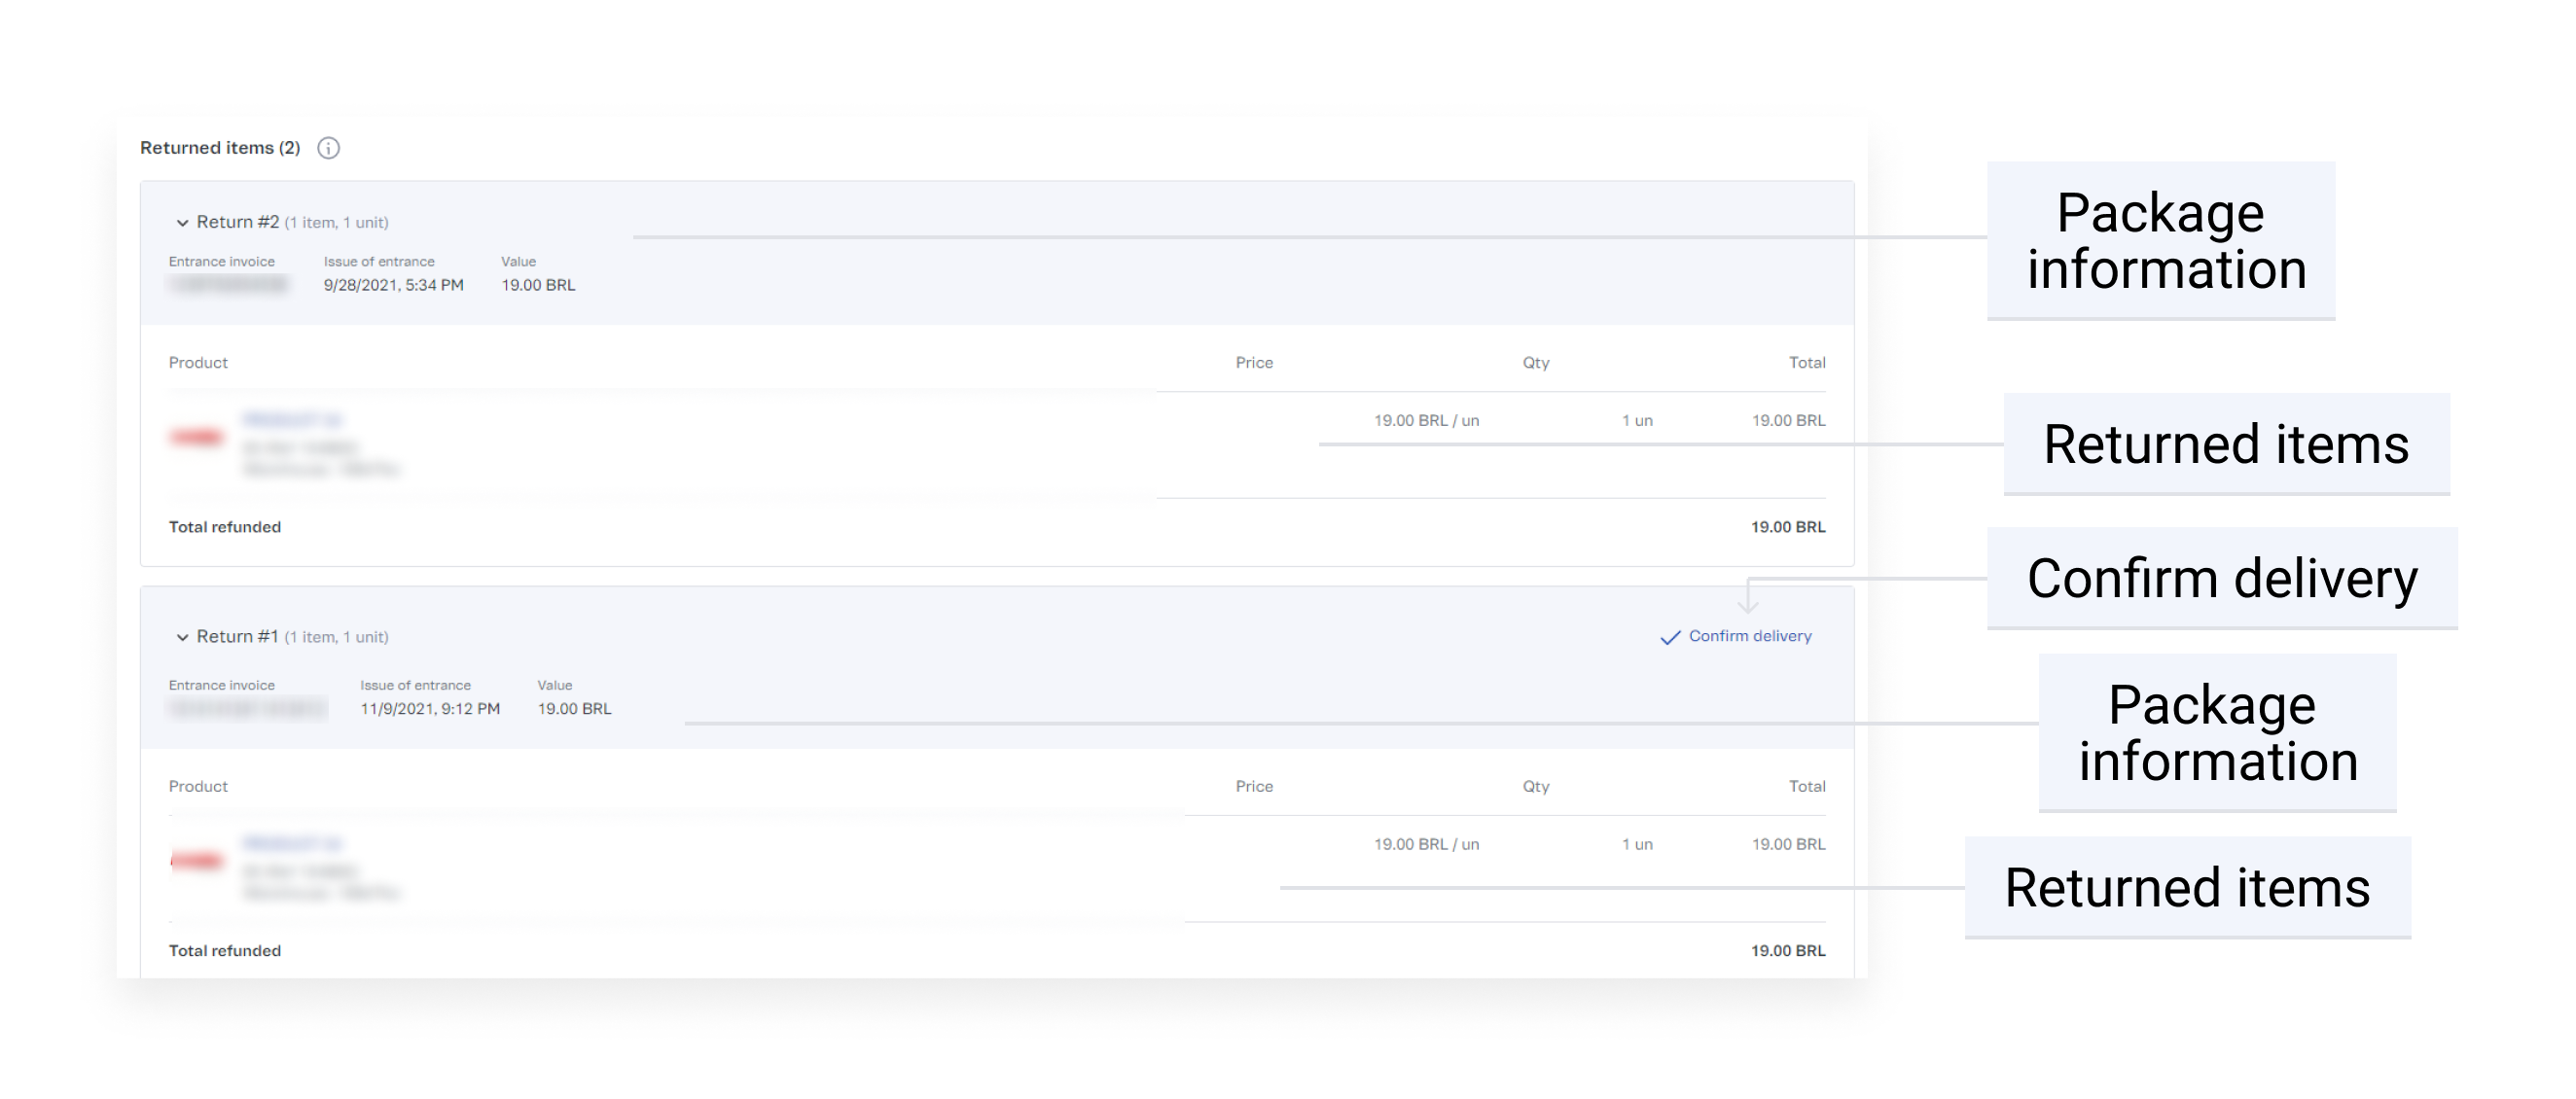2576x1099 pixels.
Task: Click the Qty column header in Return #1
Action: click(1535, 787)
